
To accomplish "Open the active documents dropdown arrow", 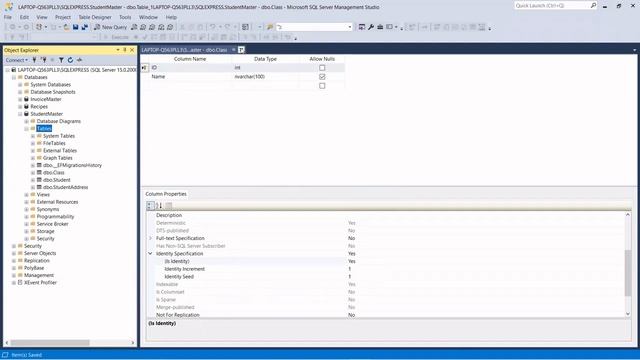I will (634, 50).
